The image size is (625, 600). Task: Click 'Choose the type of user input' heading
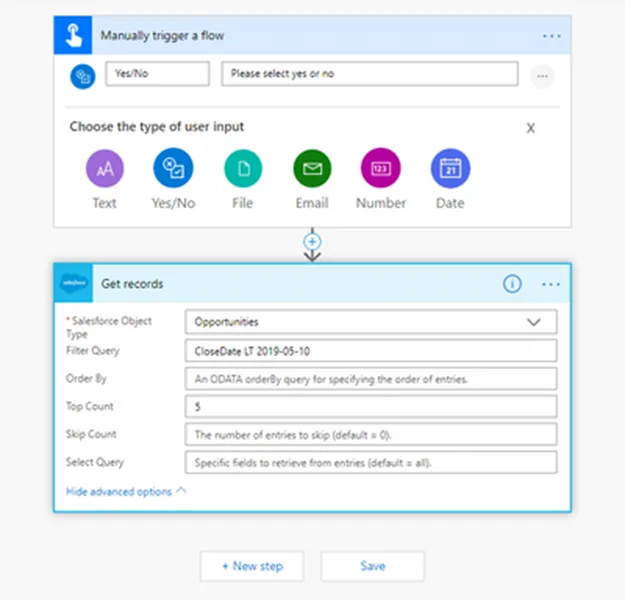(157, 127)
